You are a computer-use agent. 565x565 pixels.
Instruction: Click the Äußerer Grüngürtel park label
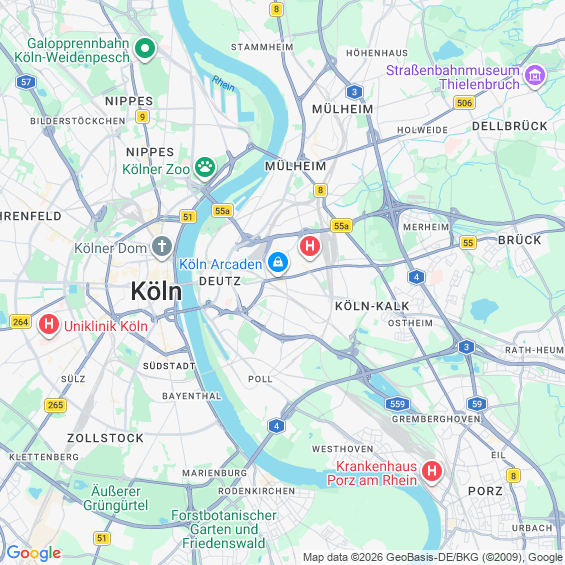pos(115,498)
